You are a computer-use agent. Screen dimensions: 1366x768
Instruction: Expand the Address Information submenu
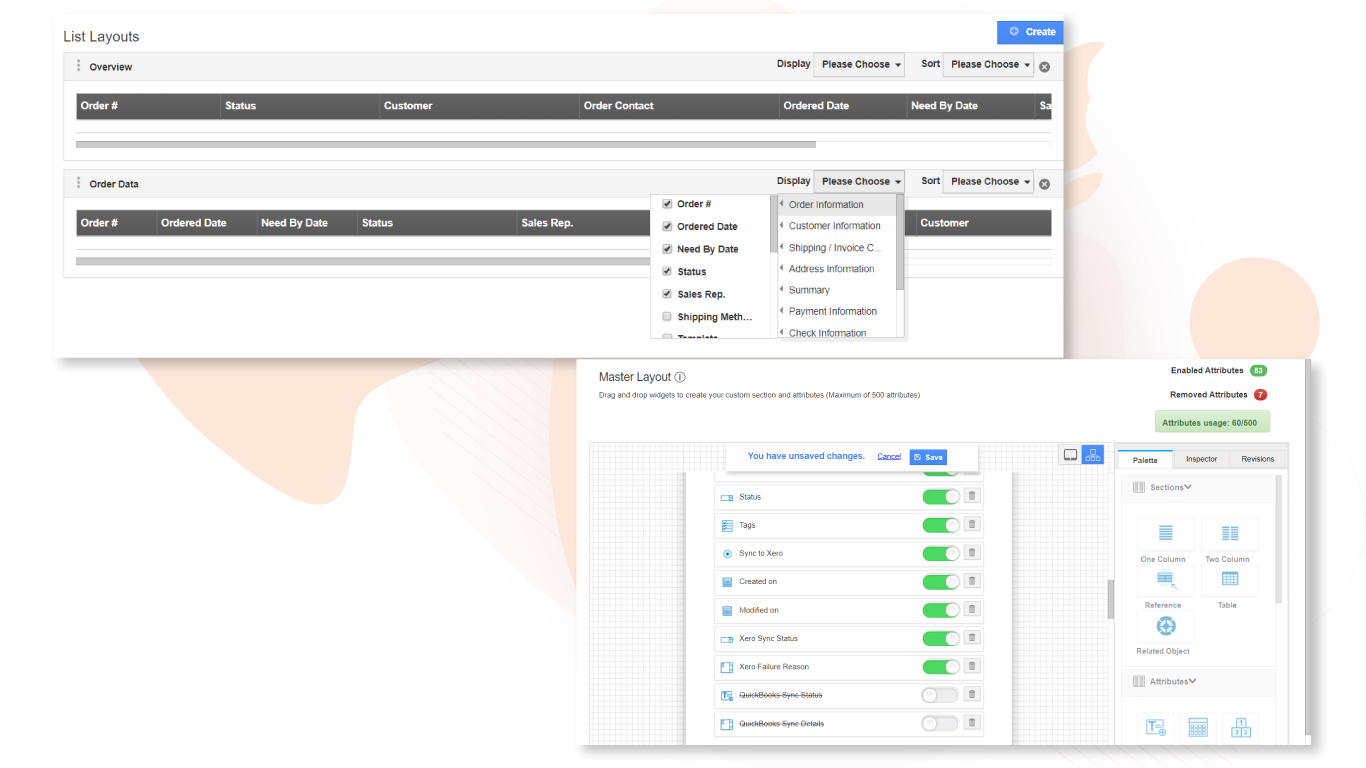(837, 269)
